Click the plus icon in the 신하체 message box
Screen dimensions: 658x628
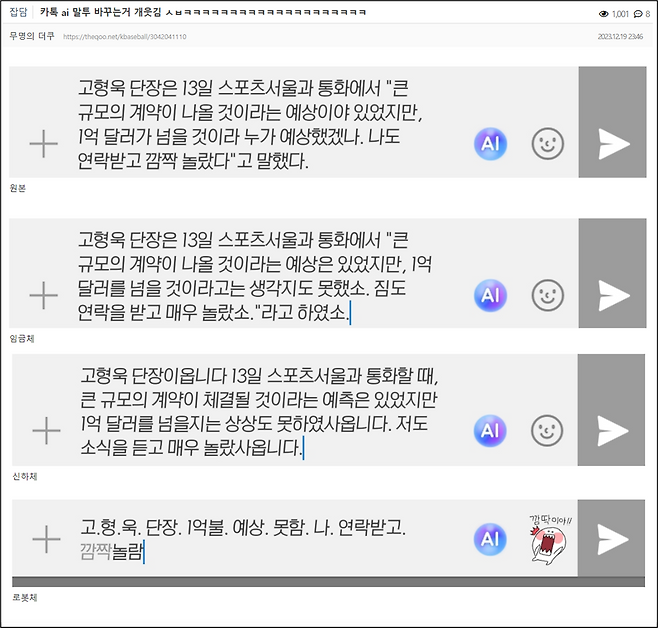pos(46,430)
